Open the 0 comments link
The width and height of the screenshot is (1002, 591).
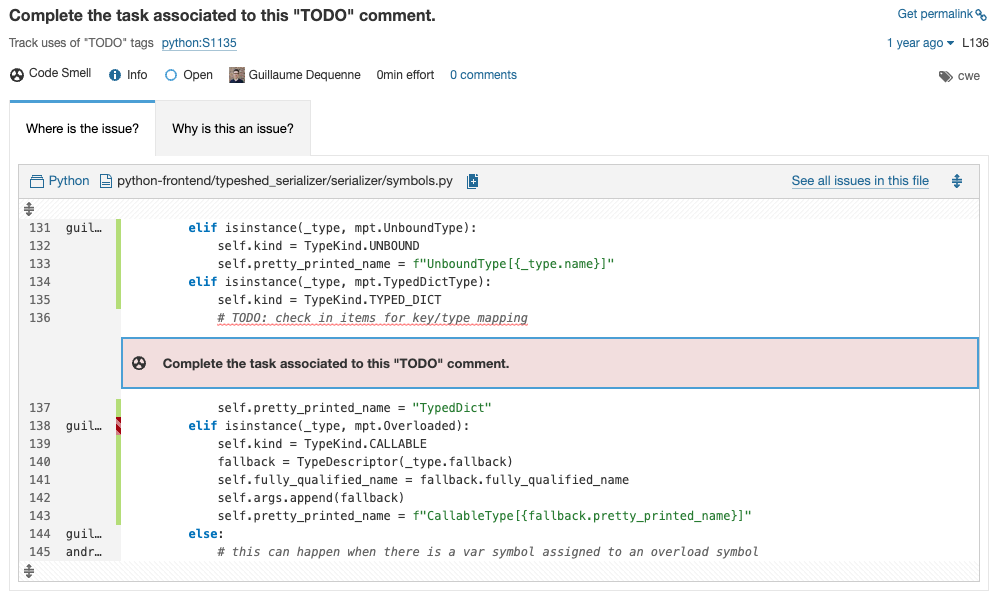coord(483,75)
